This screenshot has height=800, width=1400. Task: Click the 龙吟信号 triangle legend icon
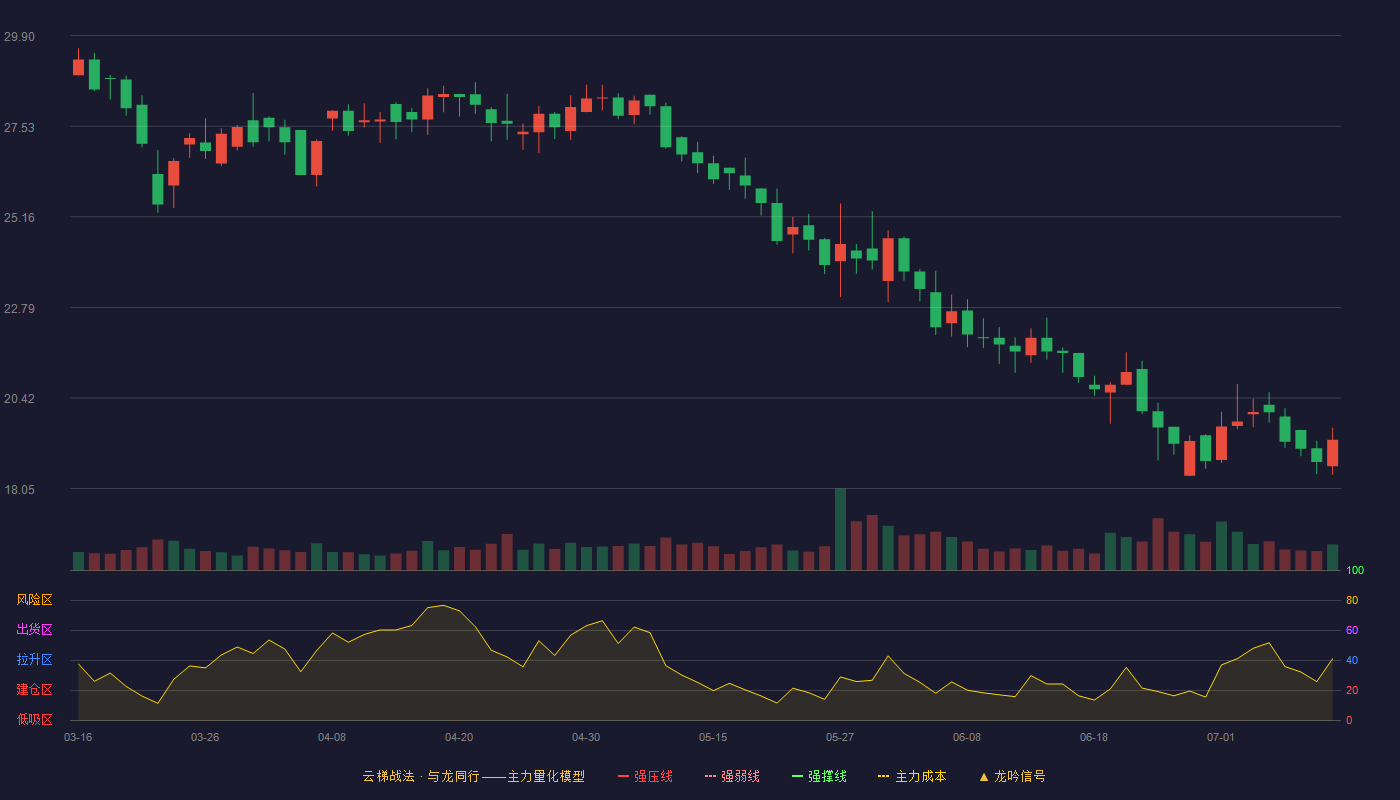pos(984,776)
